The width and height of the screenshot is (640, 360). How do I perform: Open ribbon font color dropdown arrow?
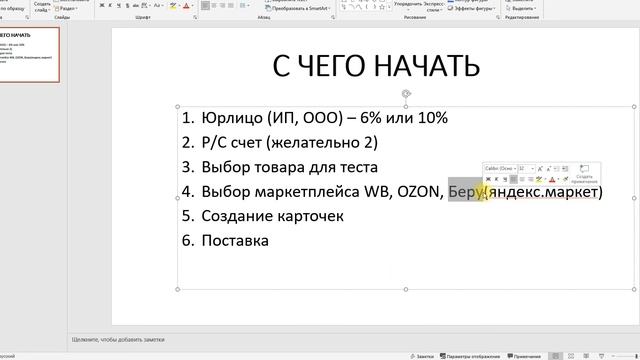click(192, 6)
